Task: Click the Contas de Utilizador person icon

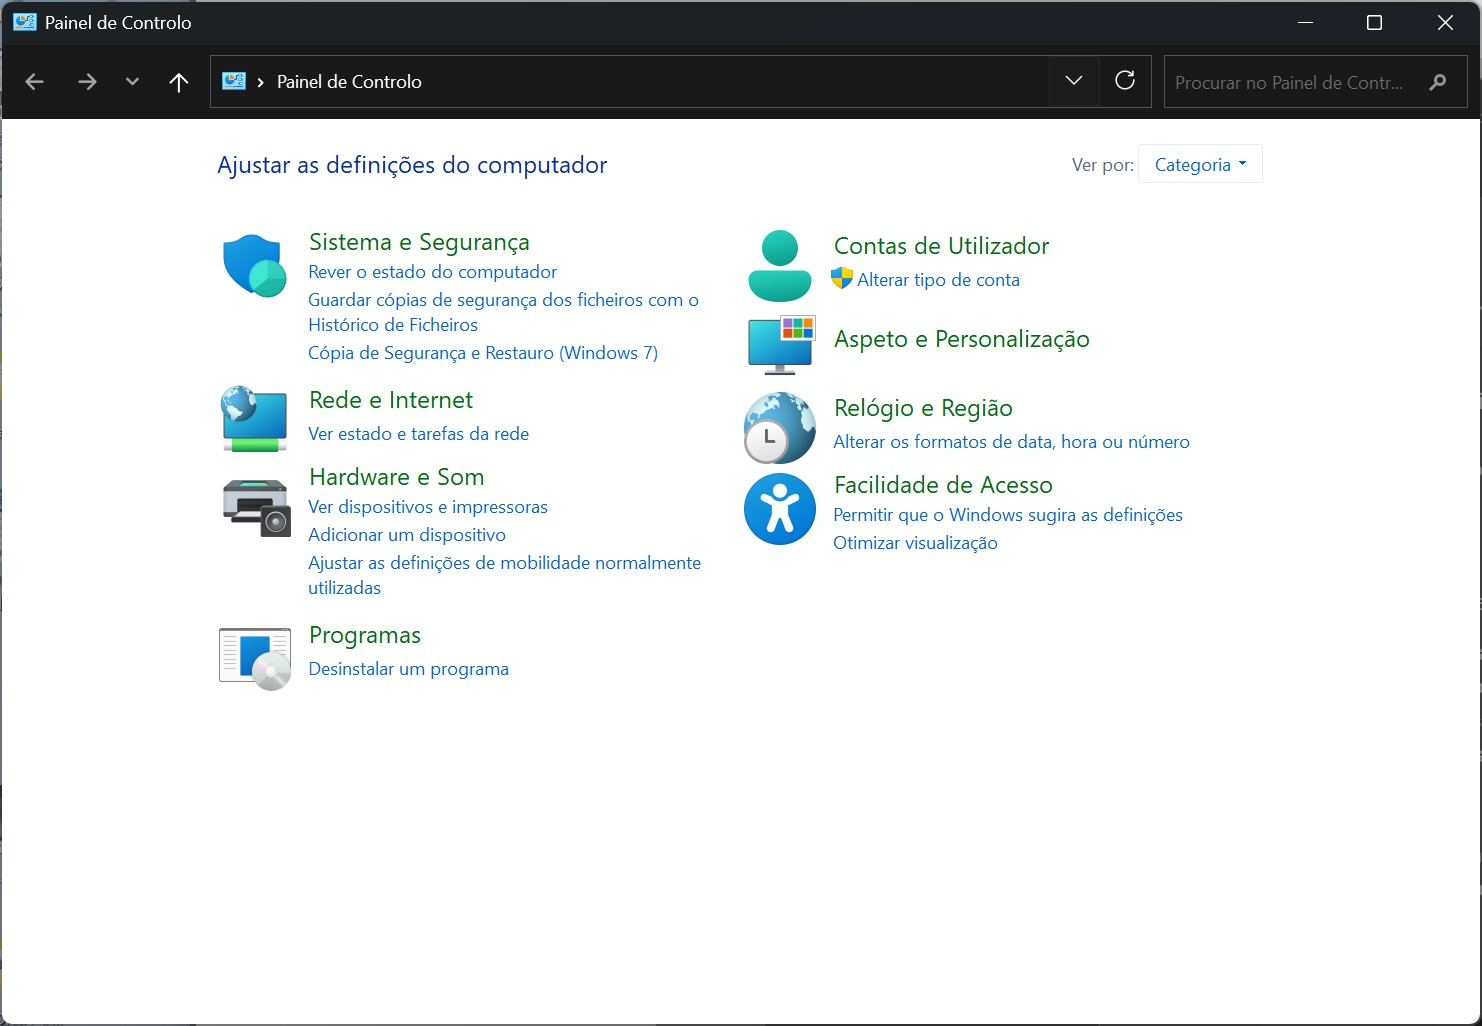Action: [x=779, y=266]
